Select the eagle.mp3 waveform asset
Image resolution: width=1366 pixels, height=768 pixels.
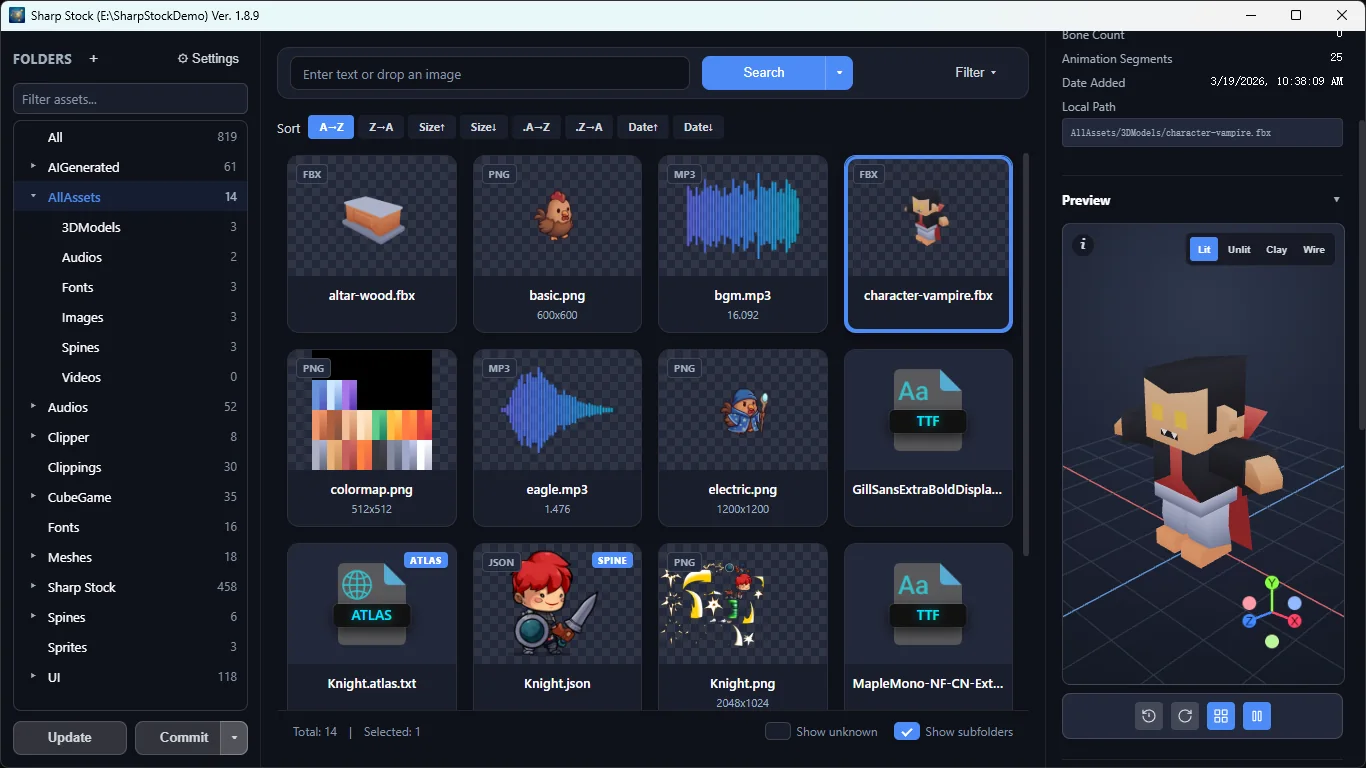pos(557,410)
